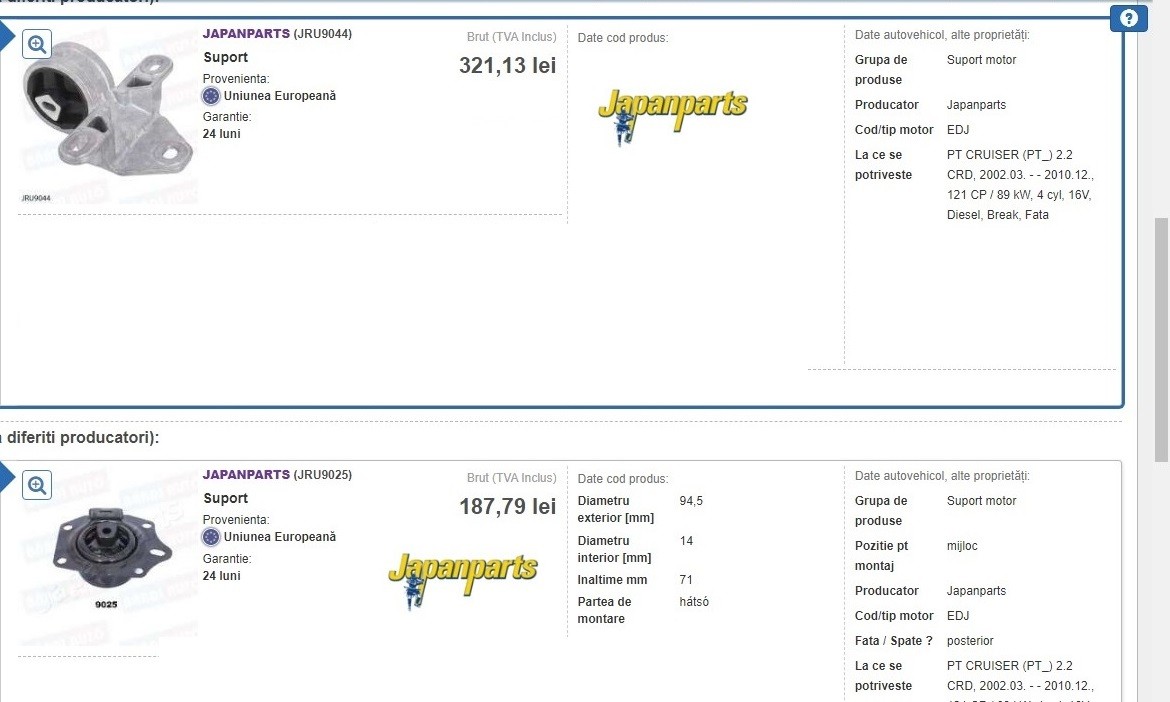
Task: Click the 'Grupa de produse' label in JRU9044 listing
Action: coord(881,70)
